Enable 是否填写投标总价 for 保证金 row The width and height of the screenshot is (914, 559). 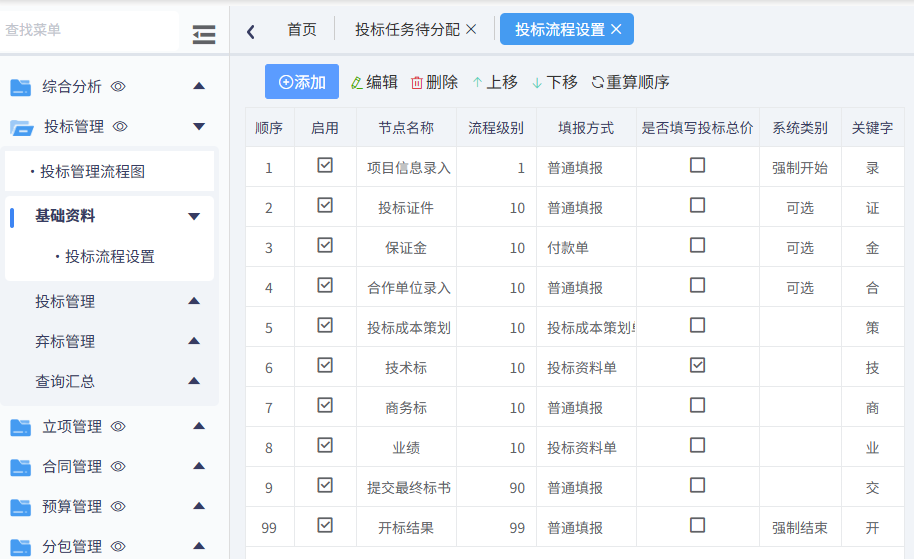(698, 245)
